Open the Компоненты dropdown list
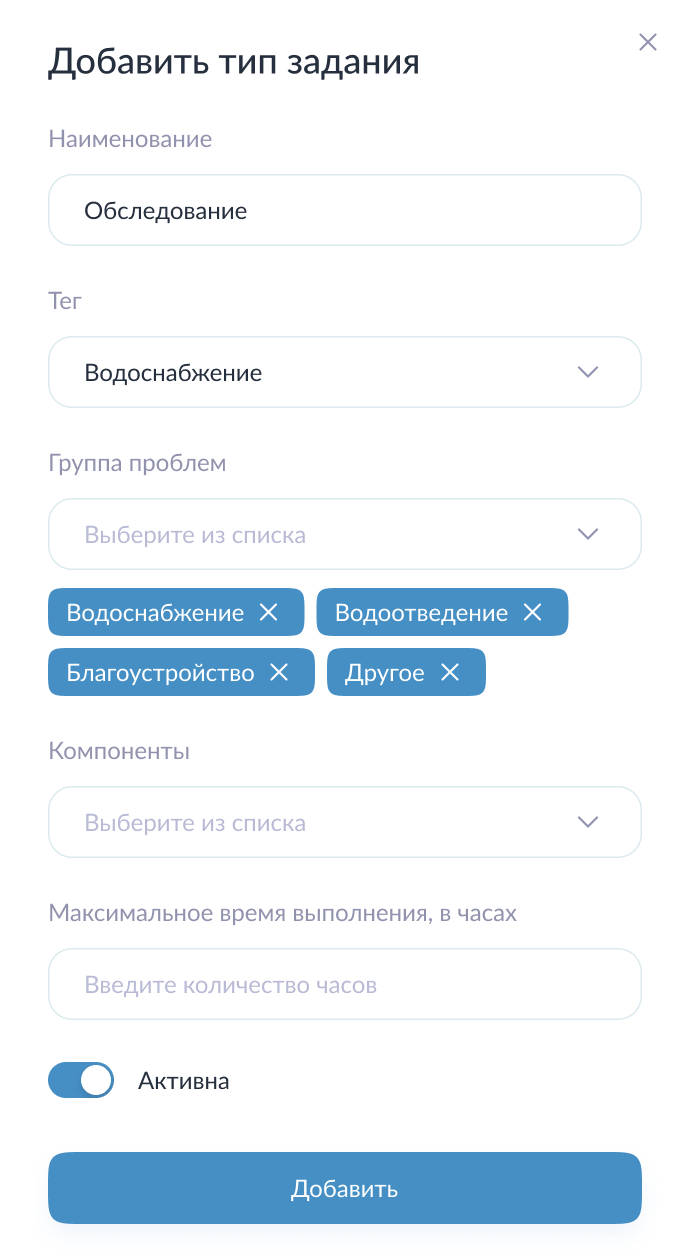This screenshot has height=1260, width=690. pyautogui.click(x=345, y=821)
